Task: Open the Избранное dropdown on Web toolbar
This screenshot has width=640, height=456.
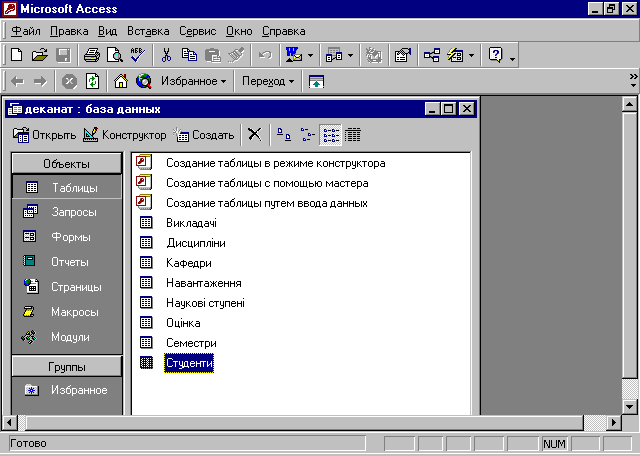Action: pyautogui.click(x=193, y=81)
